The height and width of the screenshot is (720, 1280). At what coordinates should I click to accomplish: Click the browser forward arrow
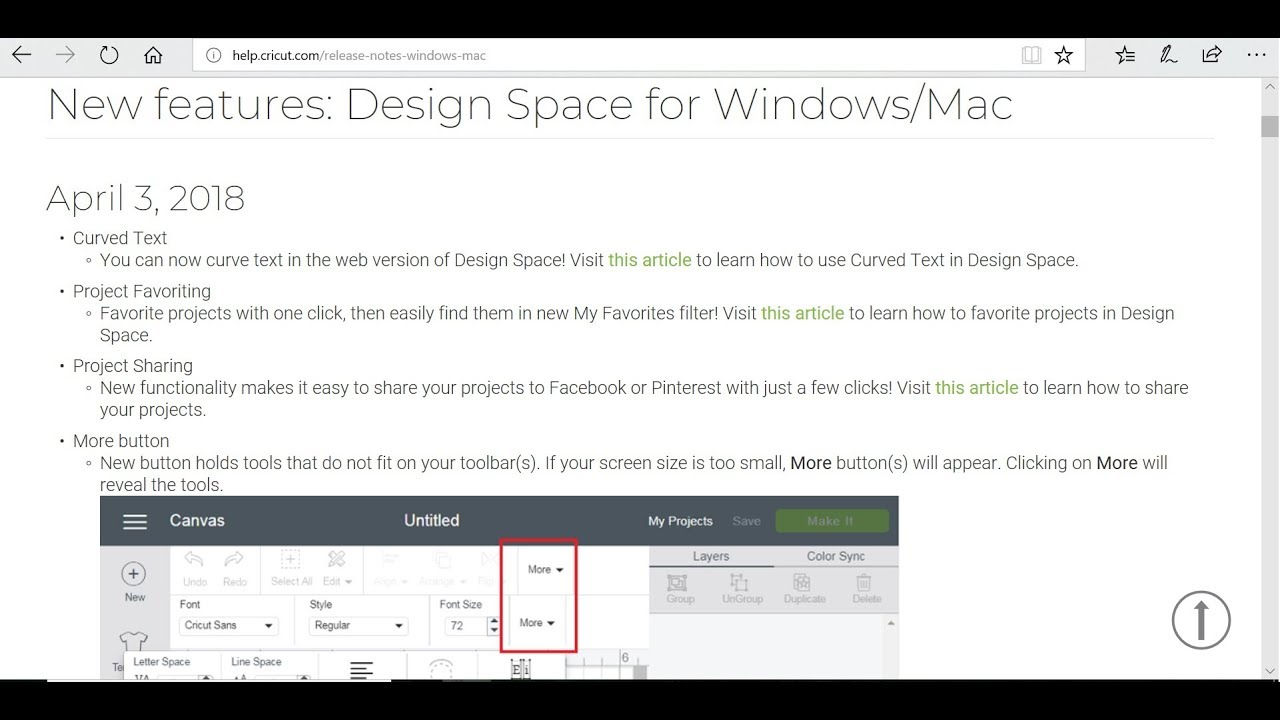click(x=65, y=55)
